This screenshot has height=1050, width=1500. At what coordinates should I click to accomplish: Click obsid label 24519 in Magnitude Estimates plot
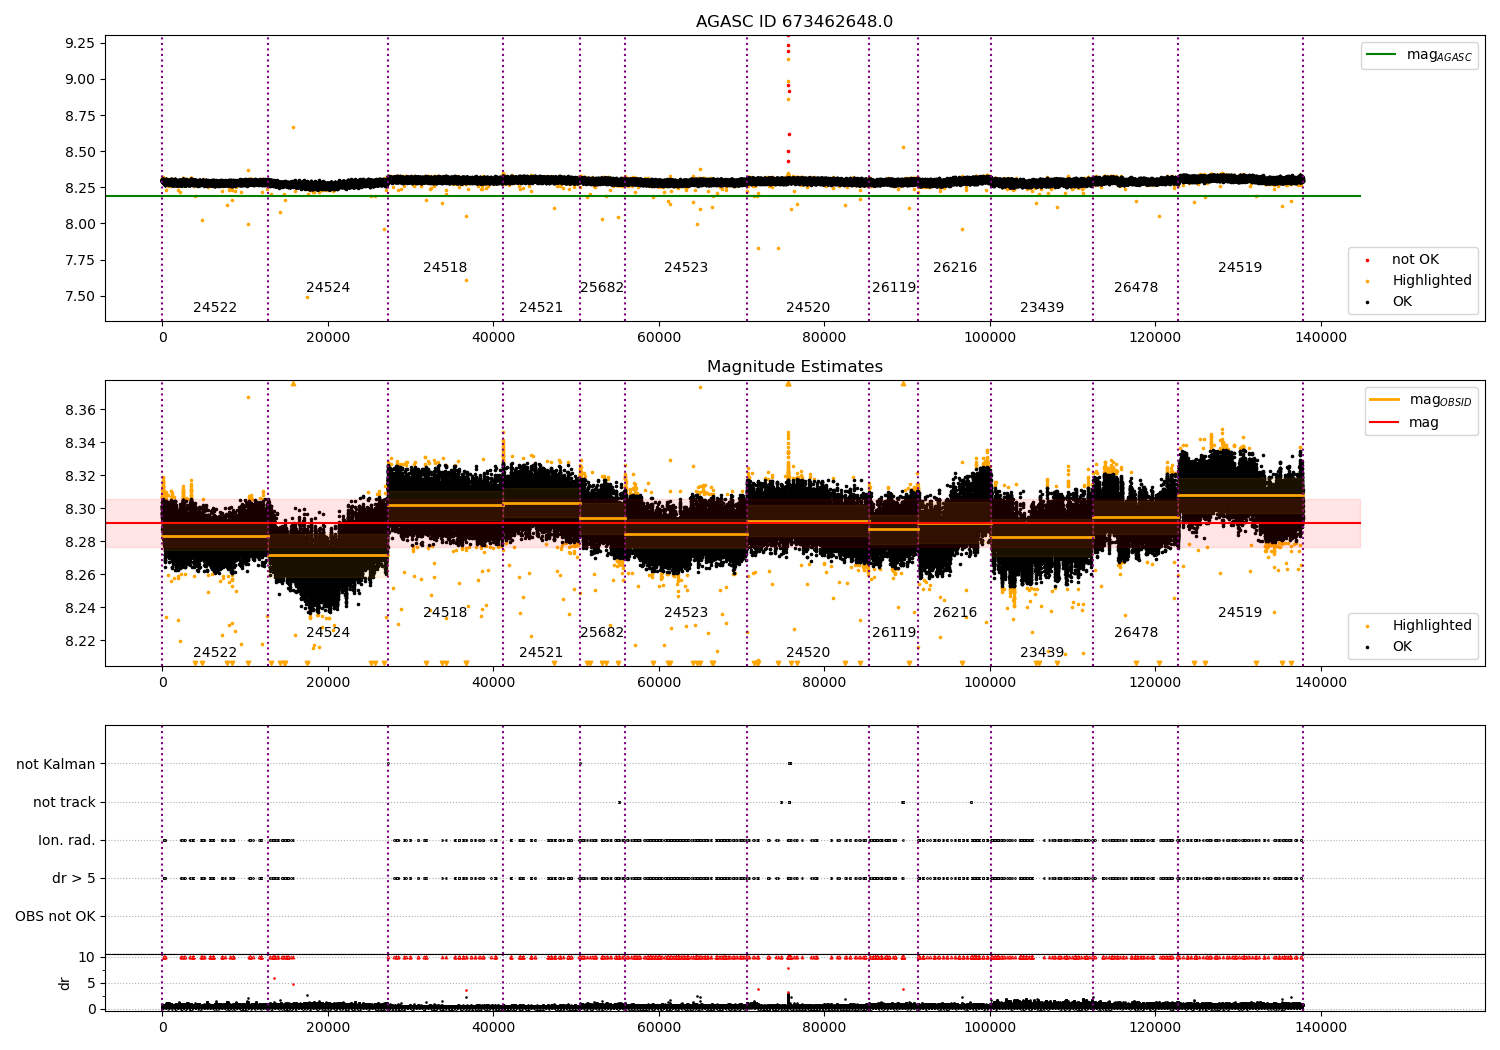[1240, 612]
